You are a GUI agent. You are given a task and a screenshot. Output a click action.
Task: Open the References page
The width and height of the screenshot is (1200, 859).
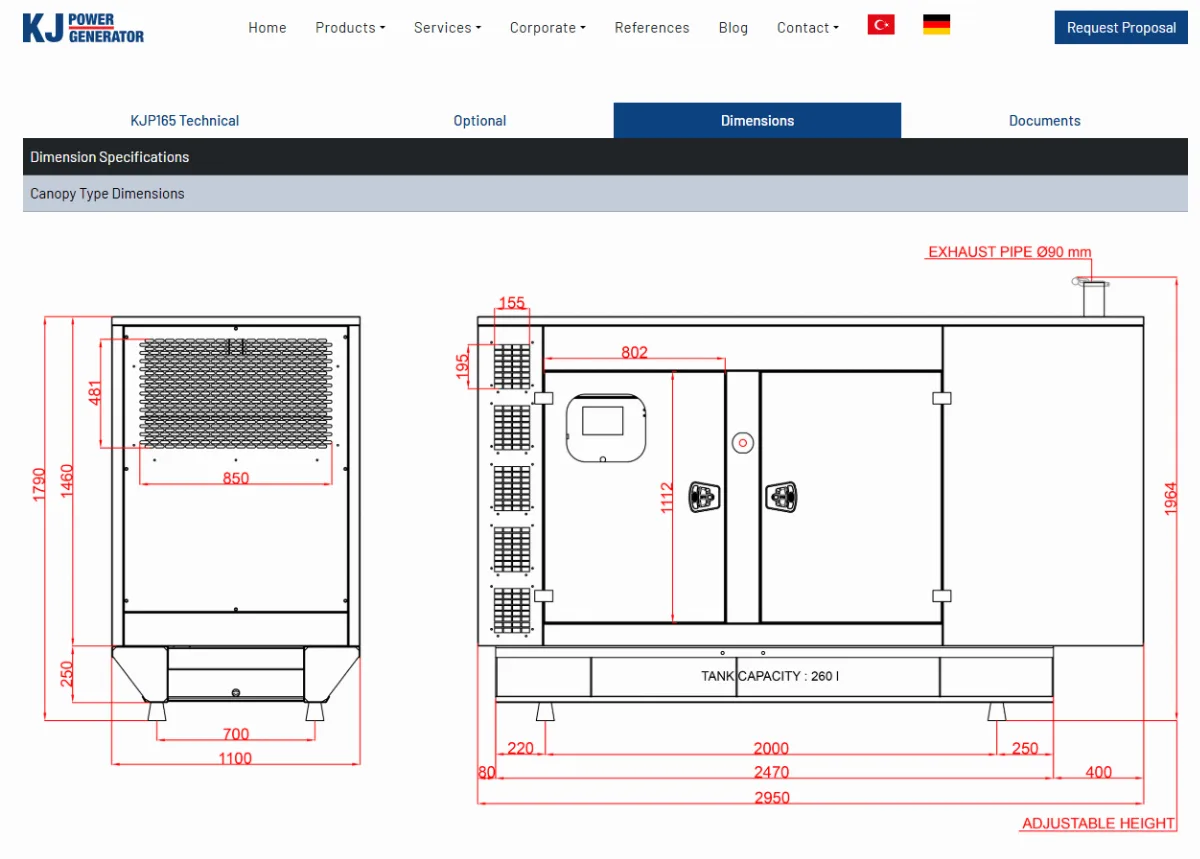click(x=652, y=28)
